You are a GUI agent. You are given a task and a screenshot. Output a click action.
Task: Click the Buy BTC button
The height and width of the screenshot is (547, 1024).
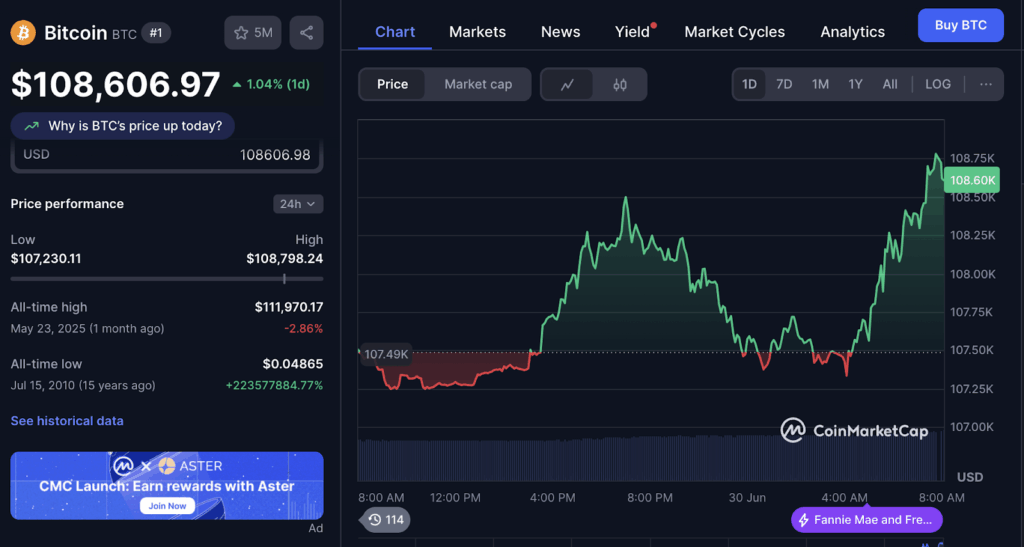tap(960, 25)
